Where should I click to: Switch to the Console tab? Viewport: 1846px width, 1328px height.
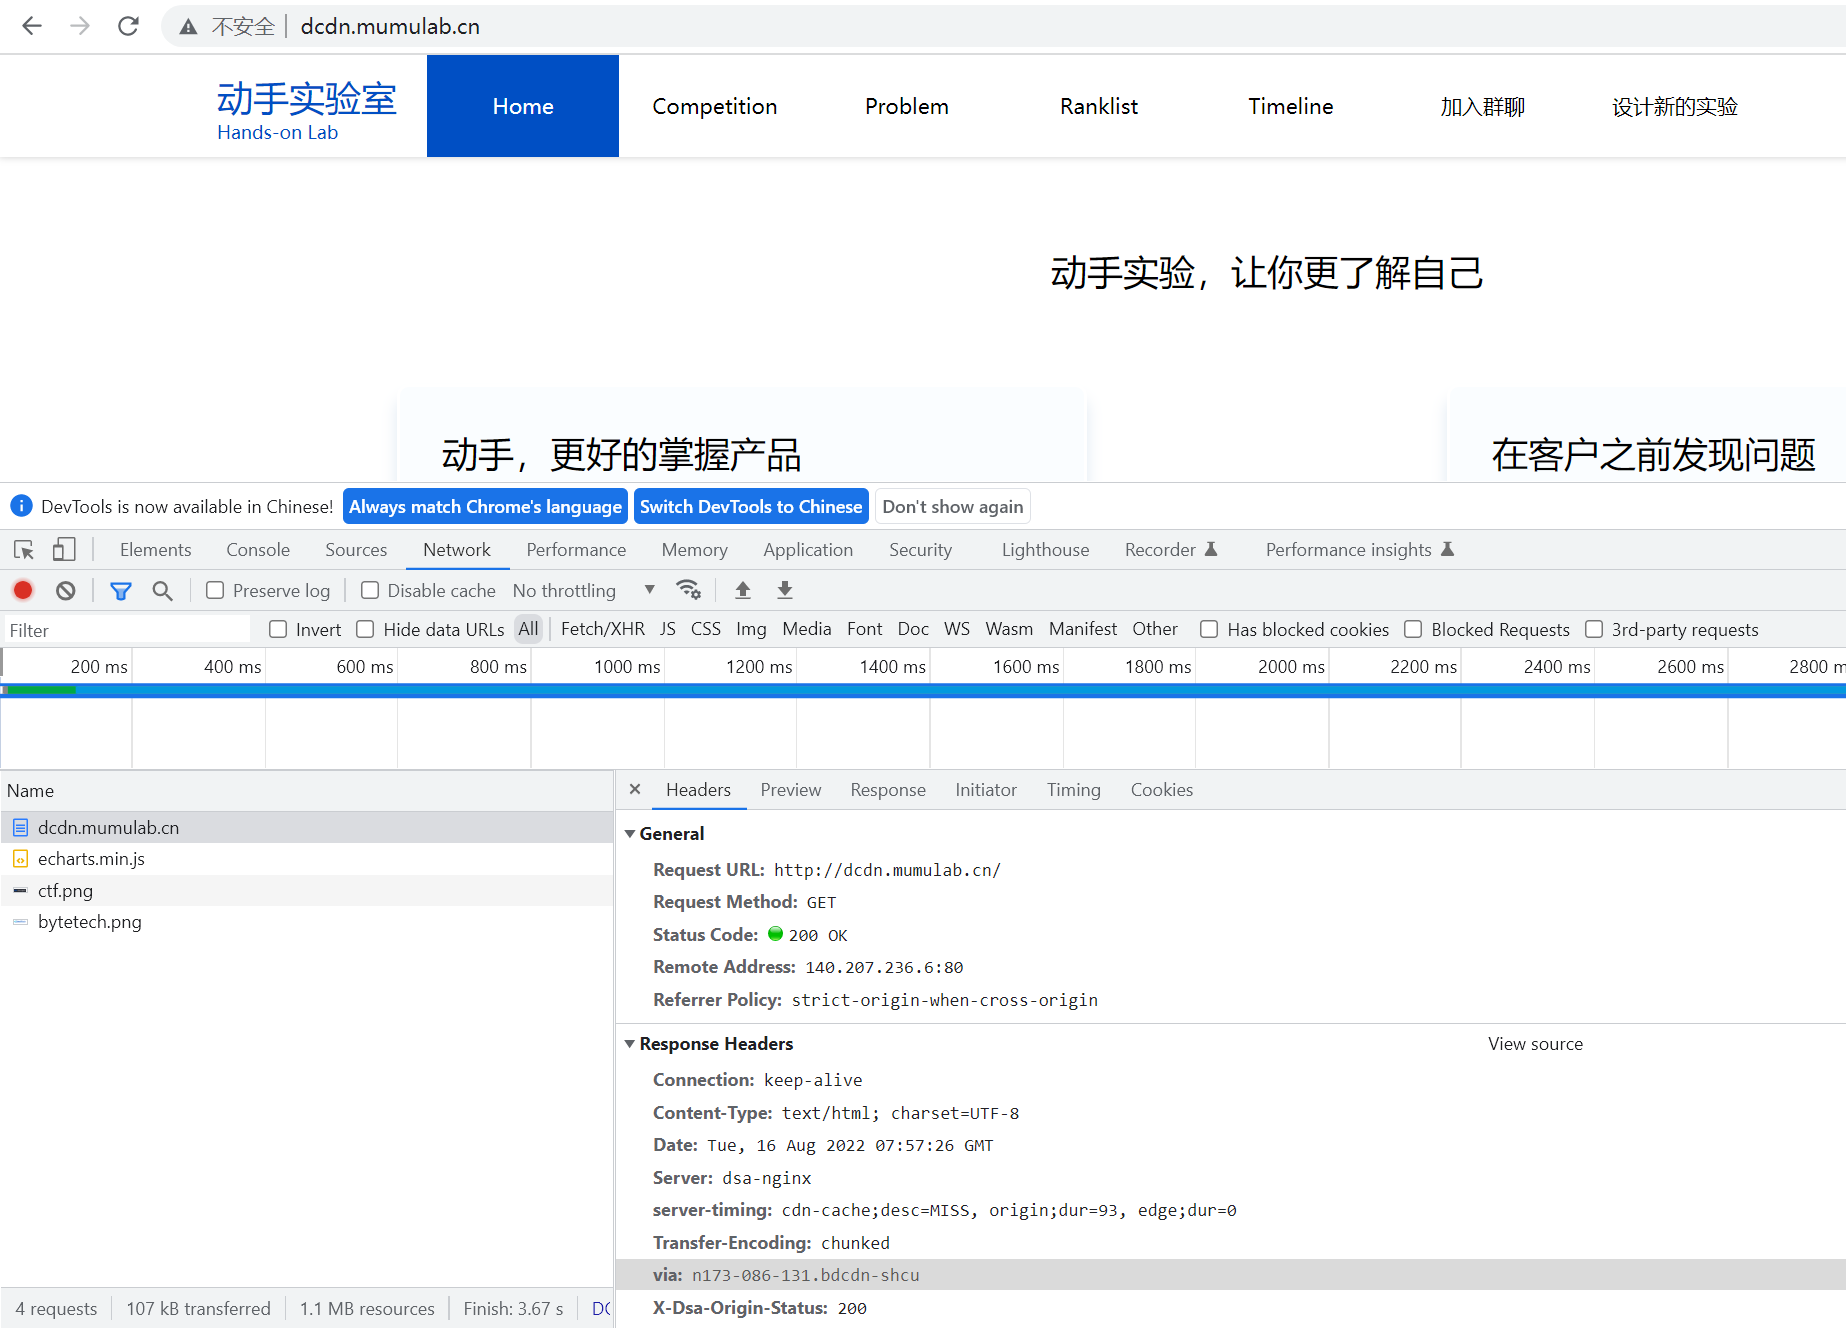258,550
